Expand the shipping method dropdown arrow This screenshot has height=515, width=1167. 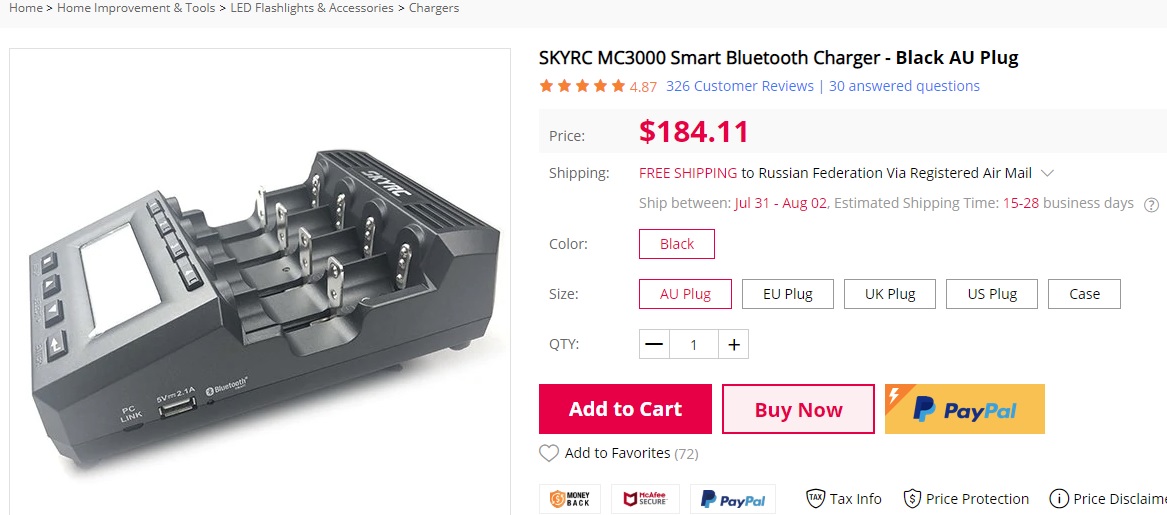pyautogui.click(x=1047, y=173)
